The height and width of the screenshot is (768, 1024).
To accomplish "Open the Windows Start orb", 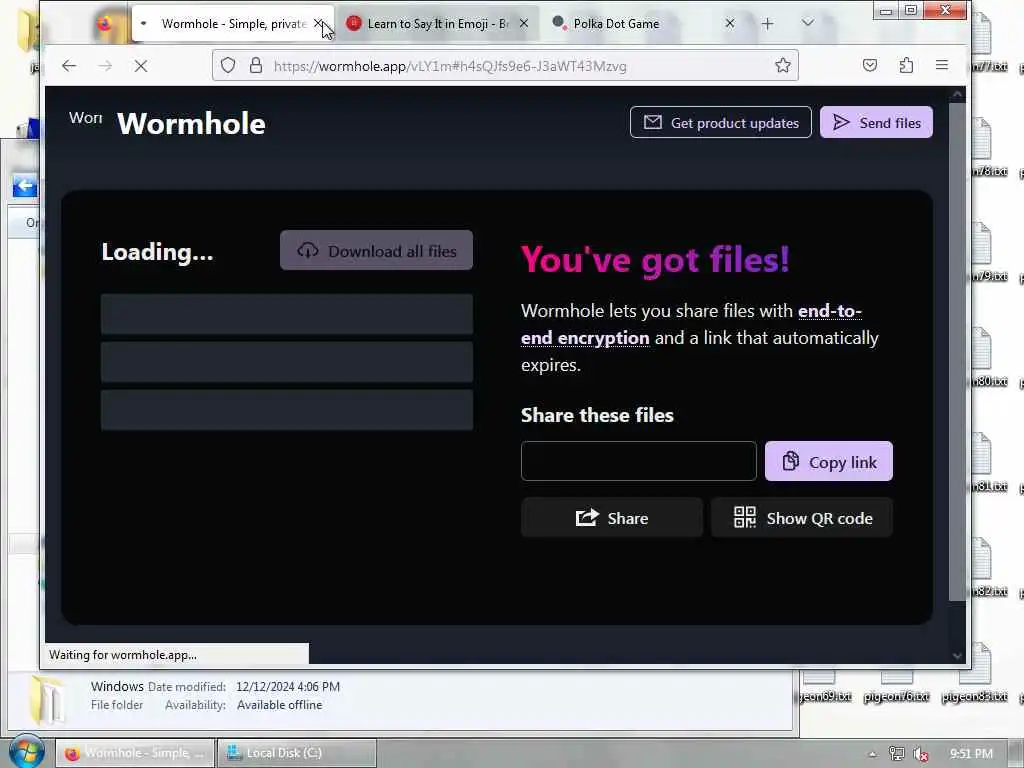I will [x=26, y=752].
